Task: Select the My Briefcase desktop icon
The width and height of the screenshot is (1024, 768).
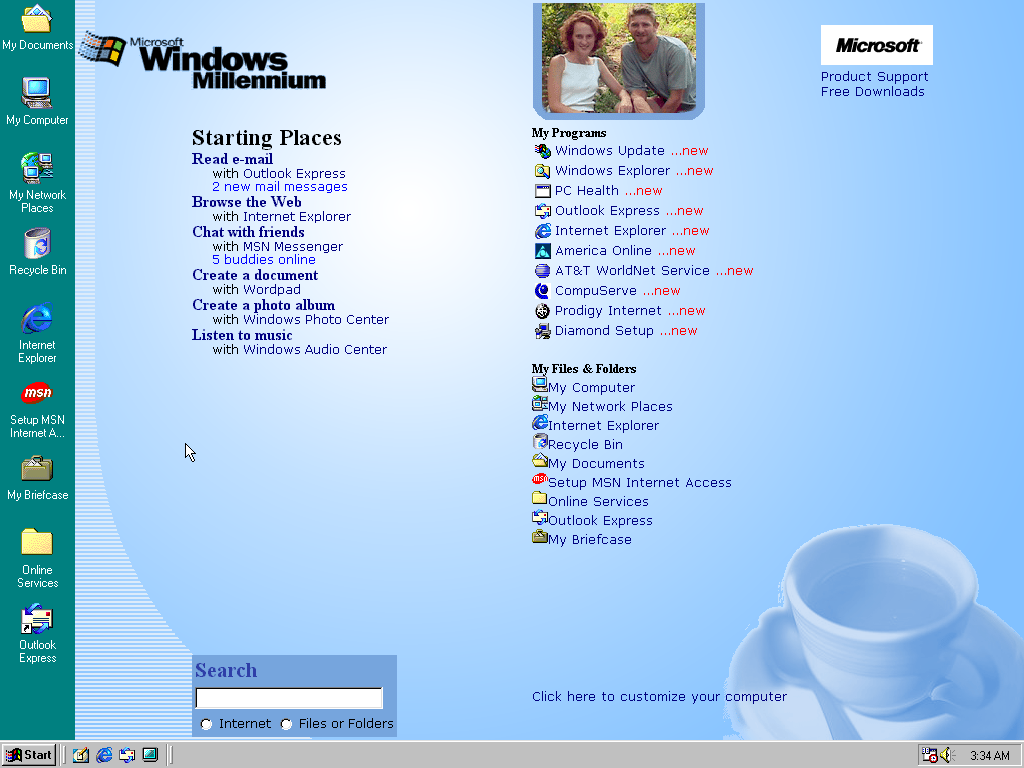Action: [37, 469]
